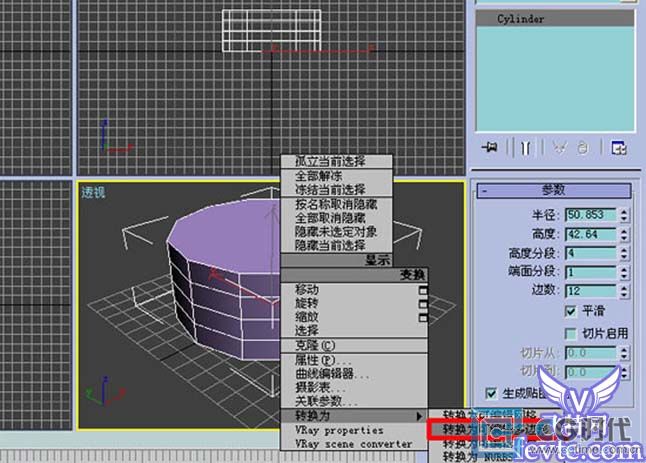
Task: Select 克隆(C) menu entry
Action: coord(354,345)
